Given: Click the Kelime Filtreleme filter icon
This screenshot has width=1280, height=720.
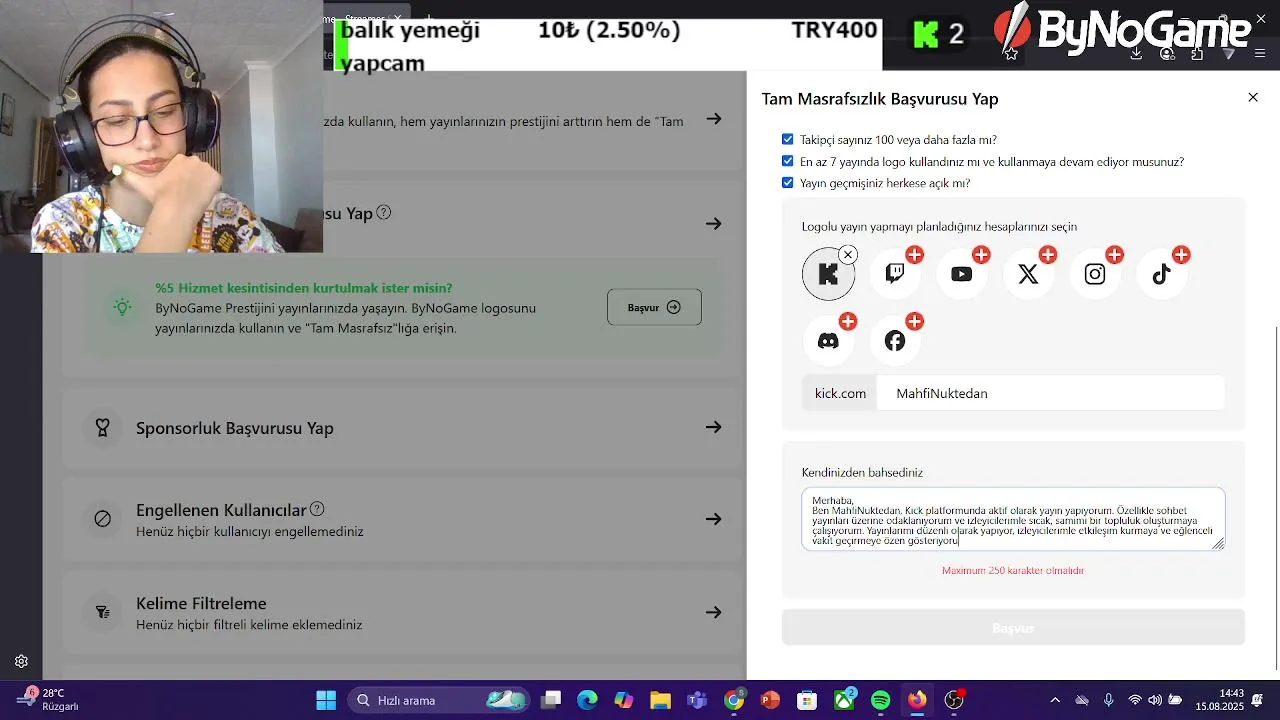Looking at the screenshot, I should [102, 612].
